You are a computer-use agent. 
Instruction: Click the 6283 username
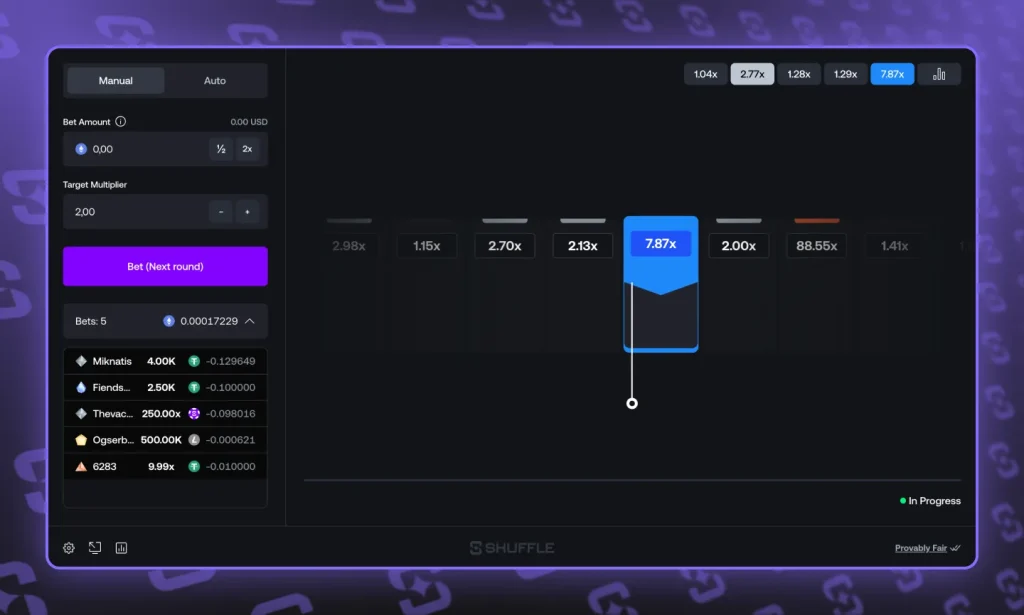tap(104, 466)
